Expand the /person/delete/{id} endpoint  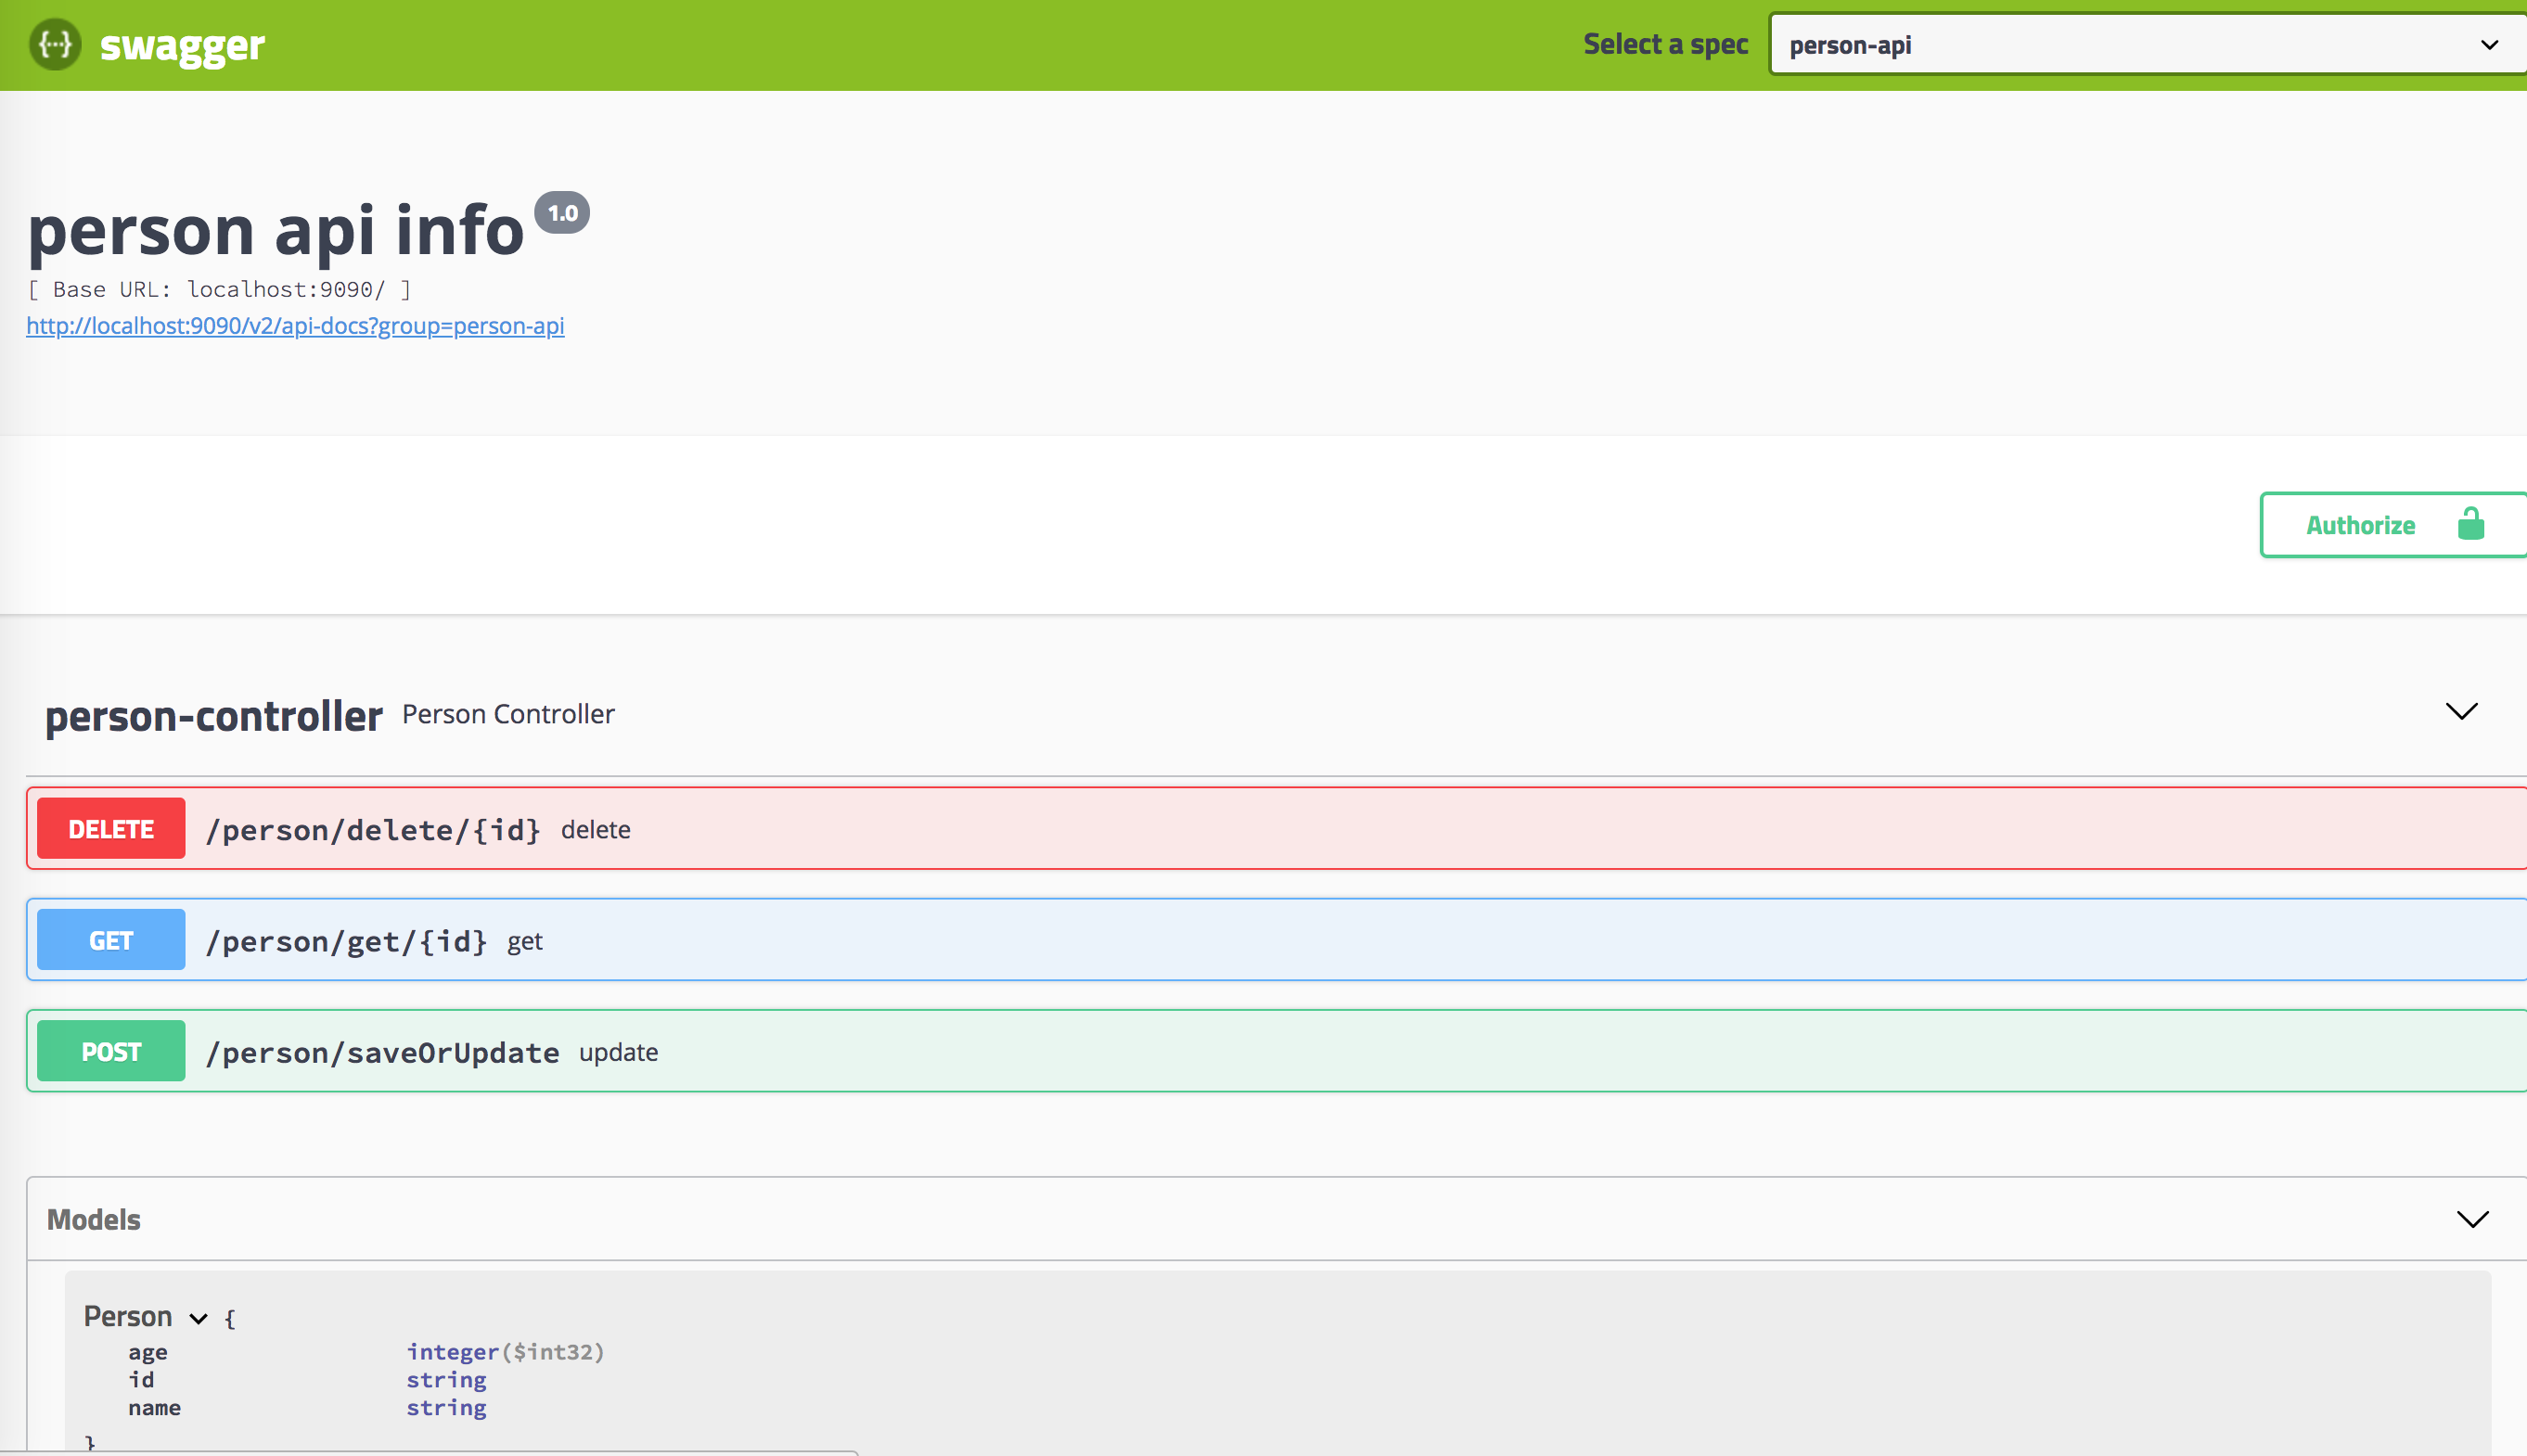tap(373, 828)
